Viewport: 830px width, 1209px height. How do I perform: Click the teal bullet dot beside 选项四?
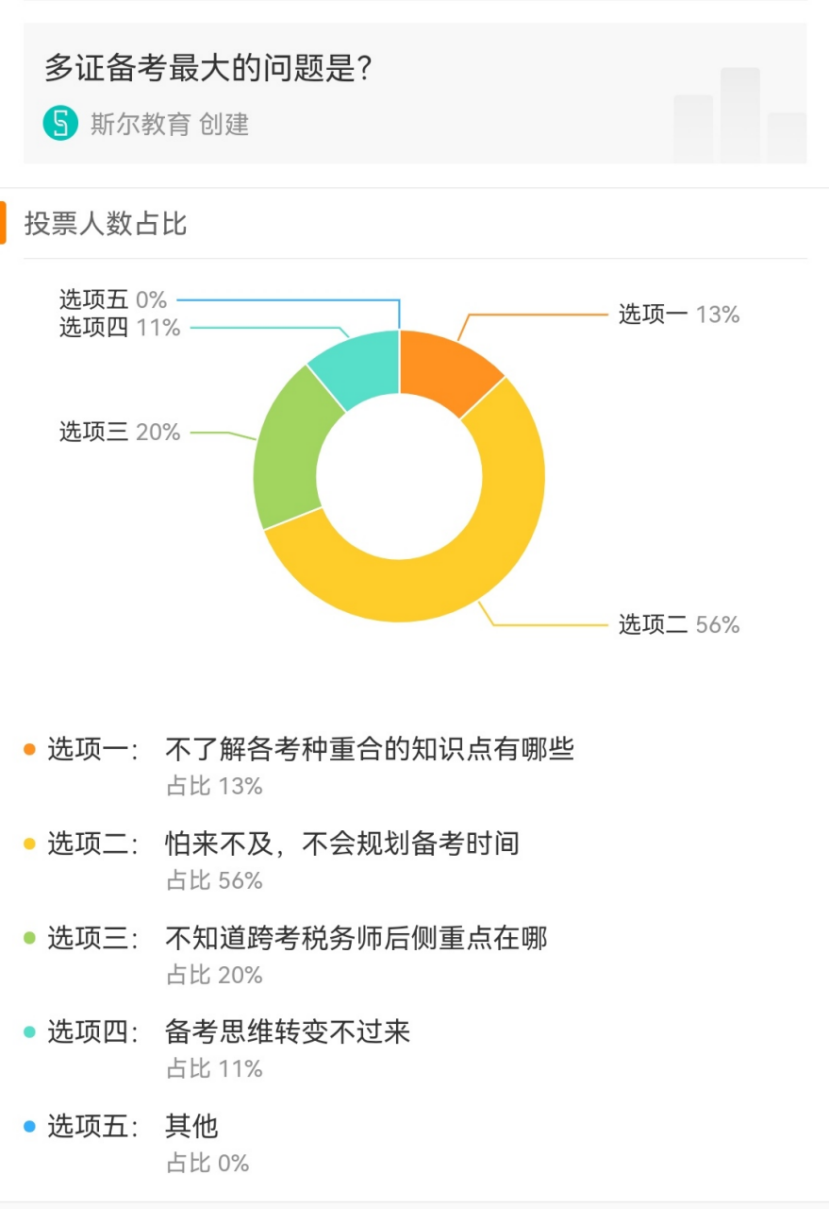point(29,1032)
